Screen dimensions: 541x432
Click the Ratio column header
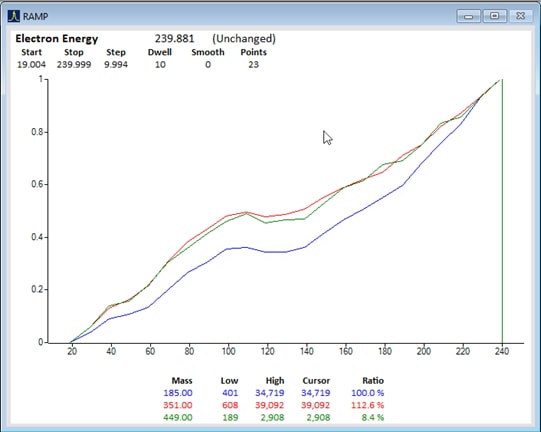(373, 381)
